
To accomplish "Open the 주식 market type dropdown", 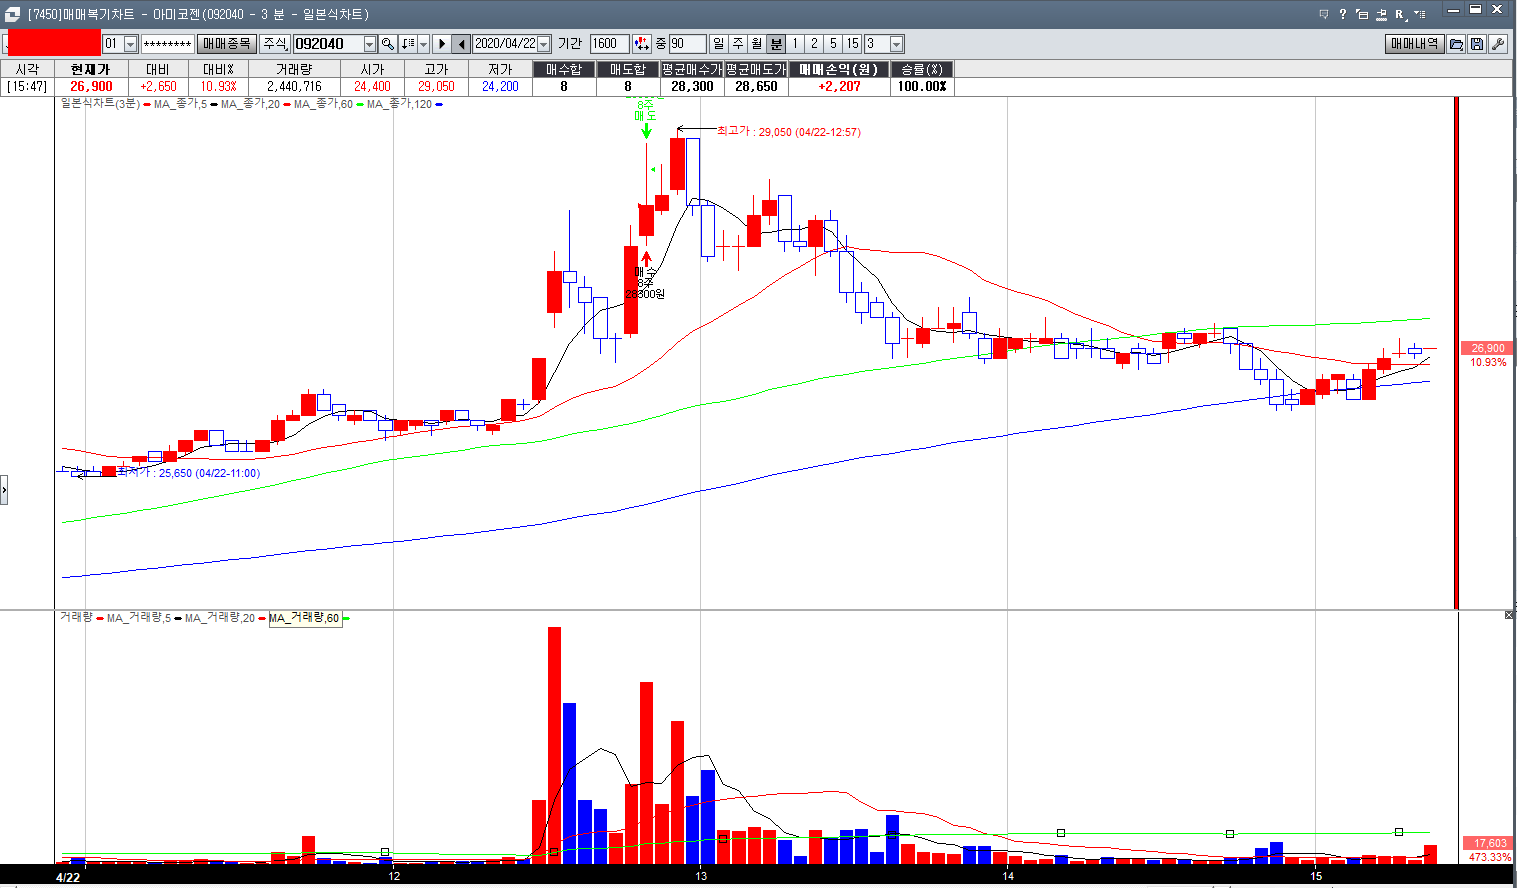I will click(274, 44).
